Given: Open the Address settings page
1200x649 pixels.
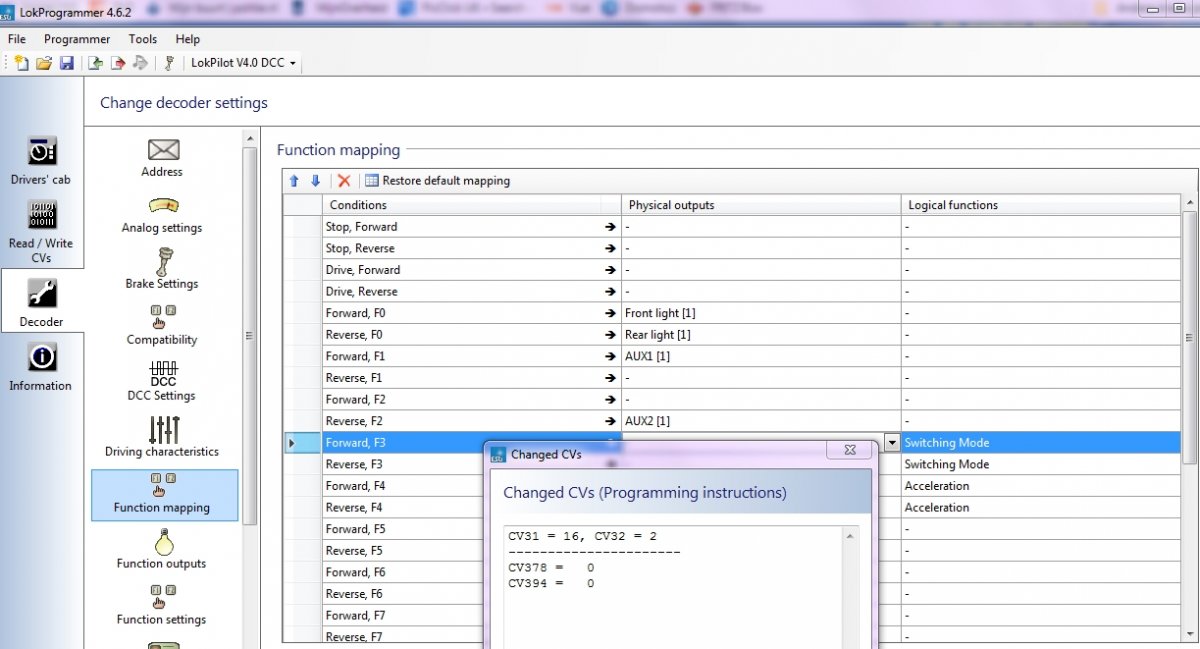Looking at the screenshot, I should 162,158.
